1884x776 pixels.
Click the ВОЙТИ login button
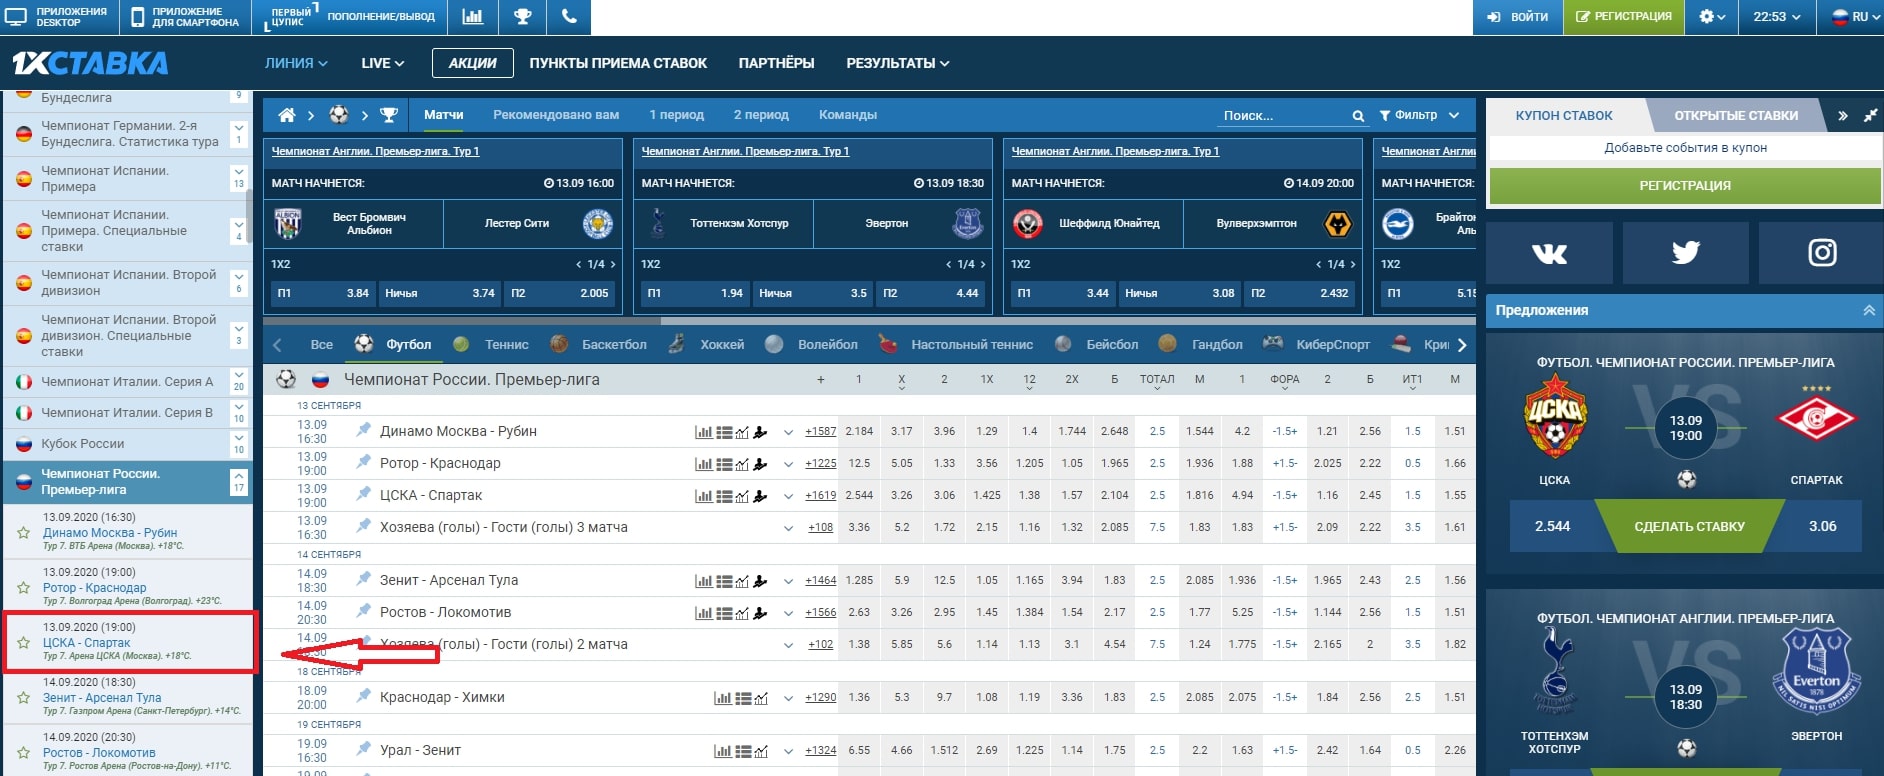[x=1518, y=17]
